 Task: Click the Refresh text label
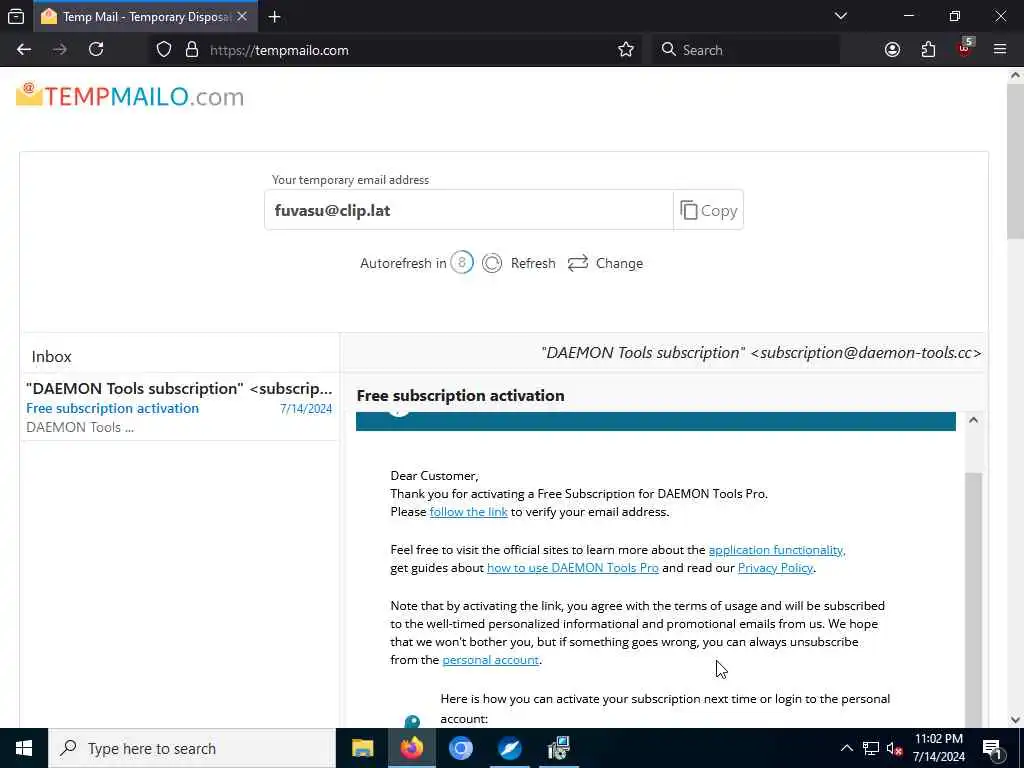click(x=533, y=263)
